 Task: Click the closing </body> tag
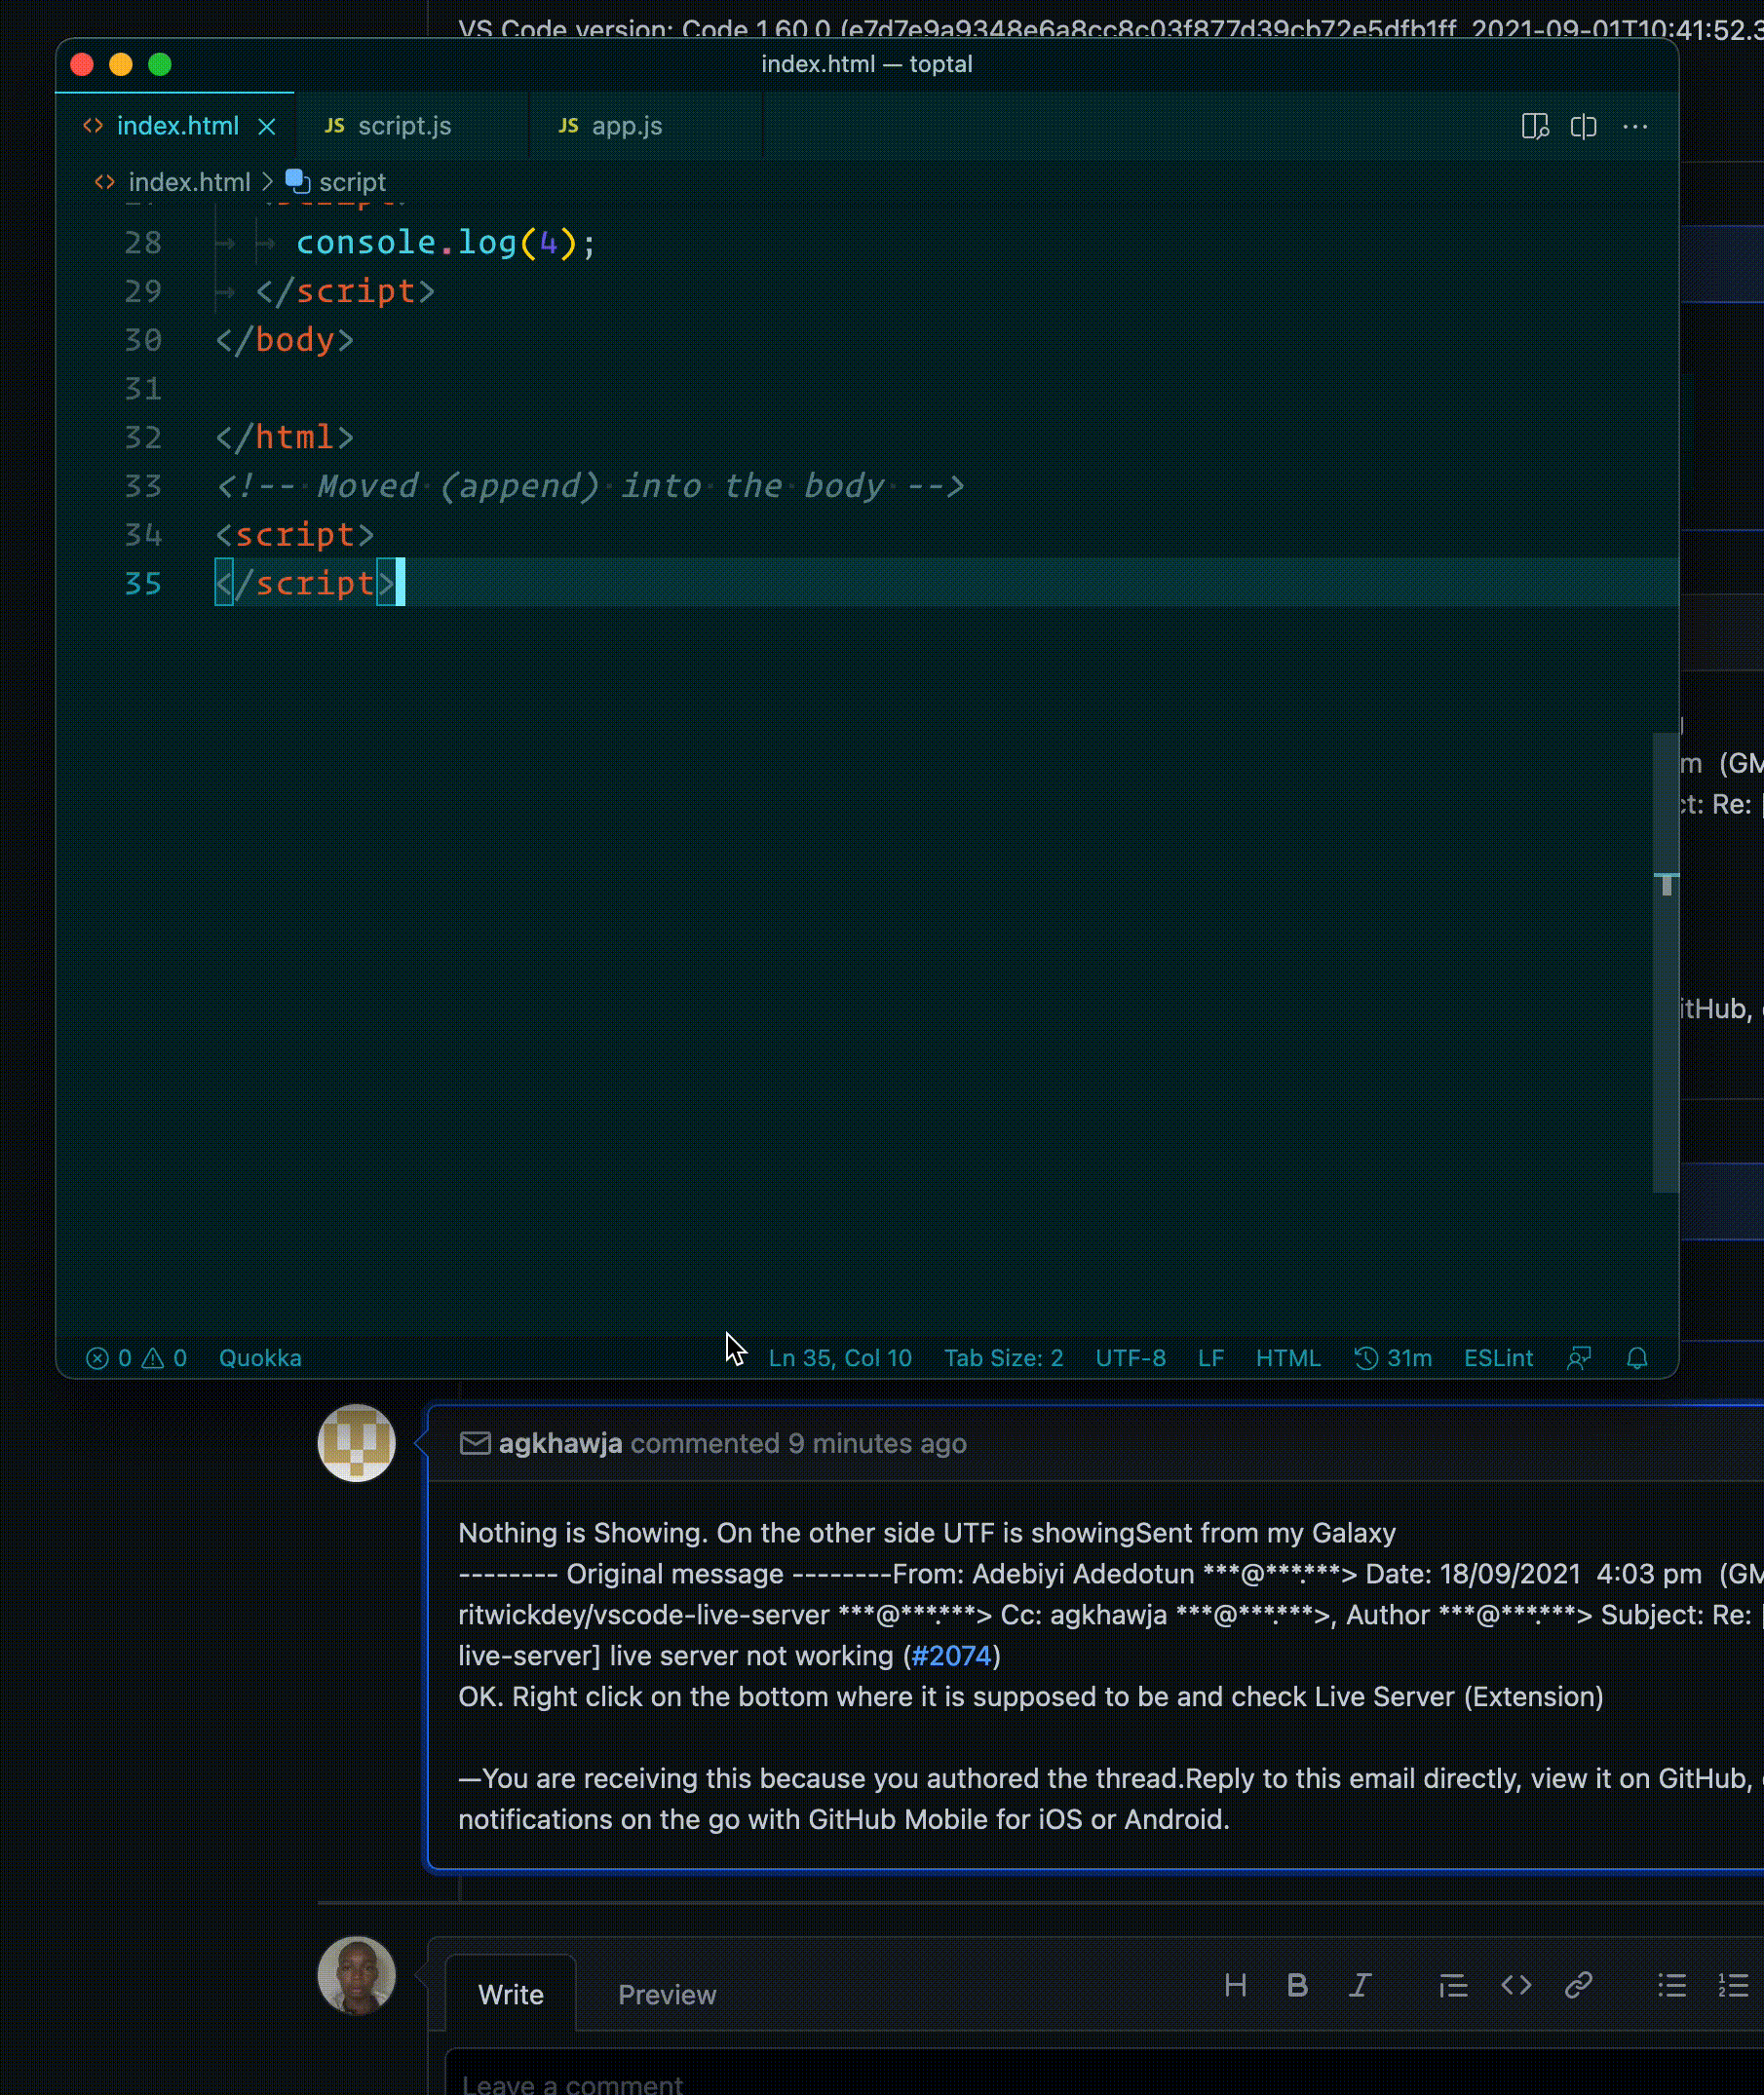coord(285,340)
